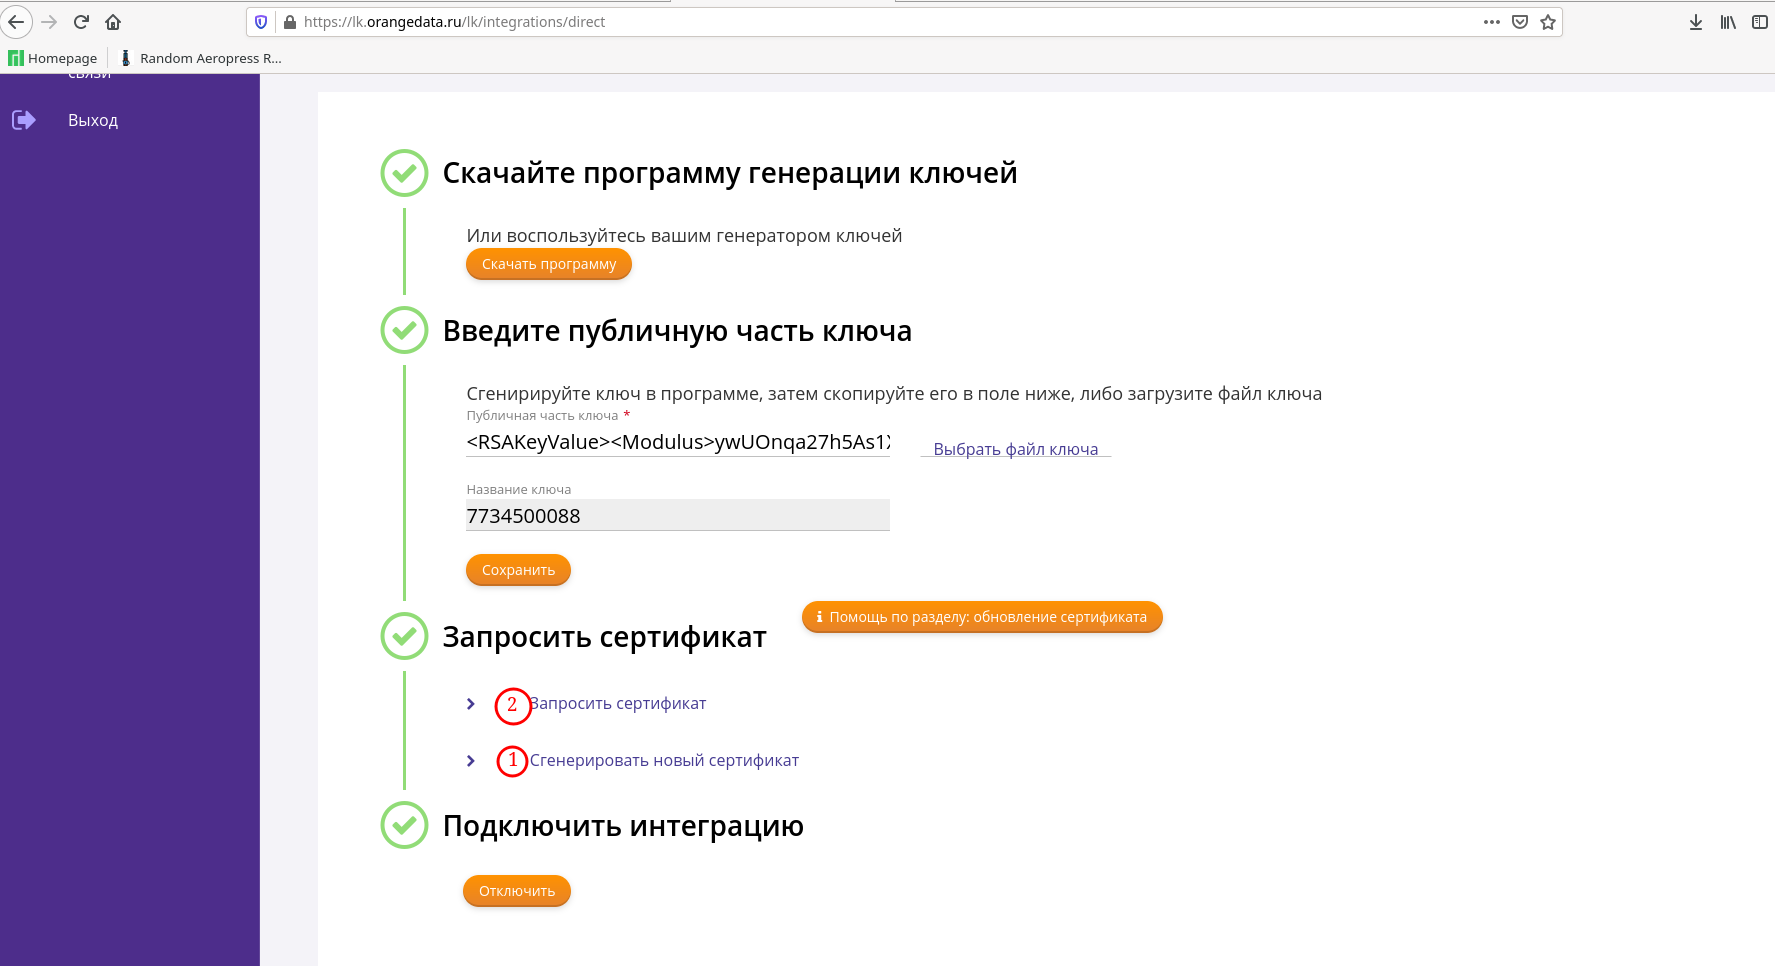Open tracking protection shield icon
1775x966 pixels.
261,22
